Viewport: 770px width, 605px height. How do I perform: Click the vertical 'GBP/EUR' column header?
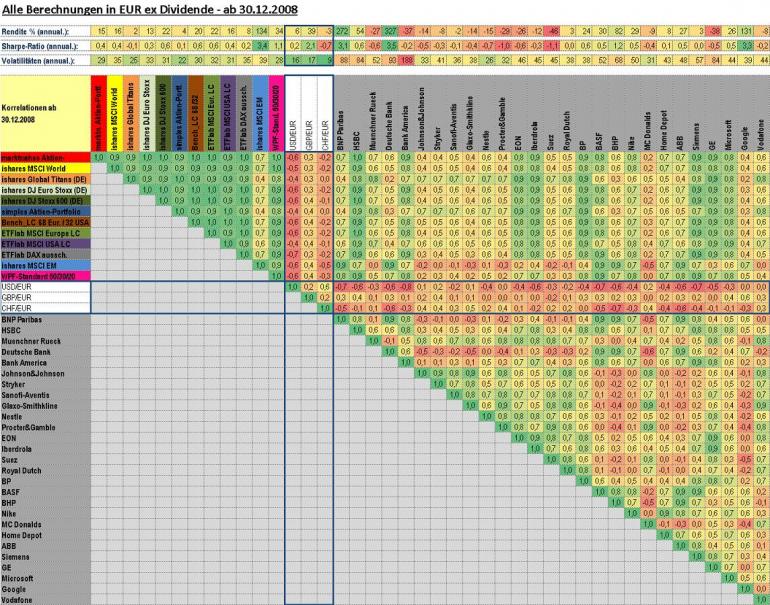pyautogui.click(x=309, y=113)
